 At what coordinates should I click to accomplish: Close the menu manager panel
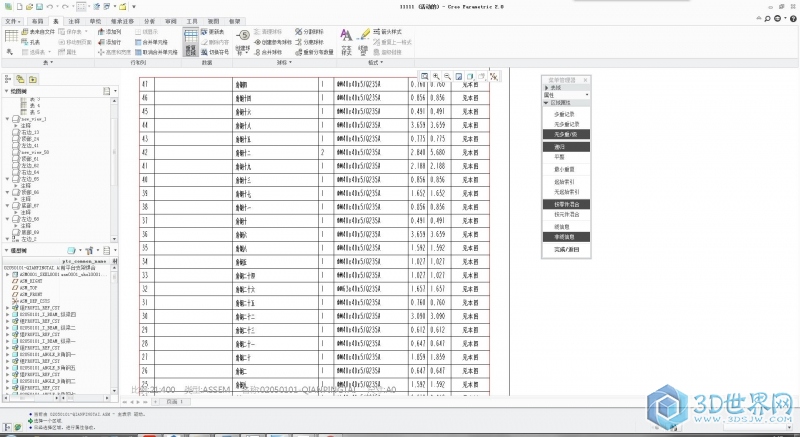click(585, 80)
